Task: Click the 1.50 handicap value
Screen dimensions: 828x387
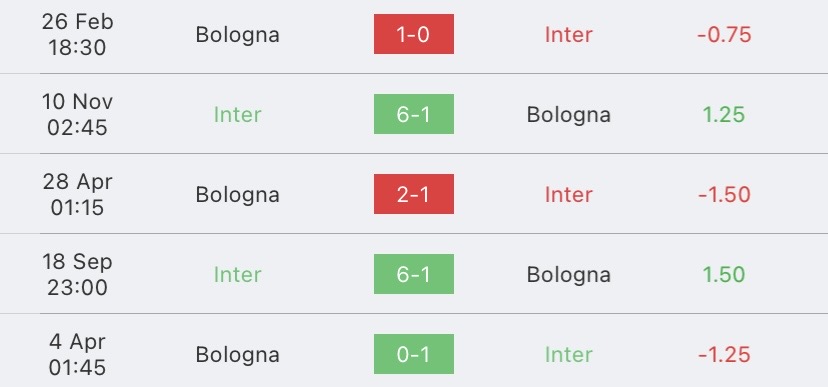Action: pos(724,275)
